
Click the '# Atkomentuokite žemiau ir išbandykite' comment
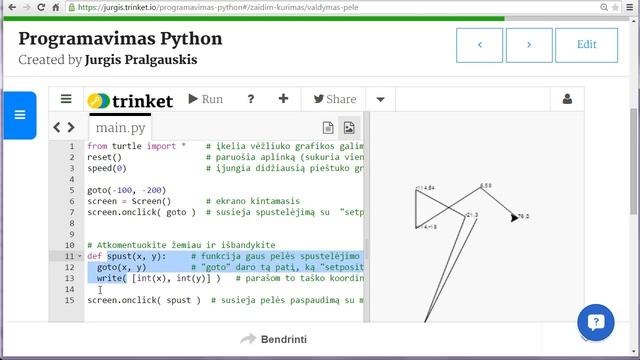181,245
